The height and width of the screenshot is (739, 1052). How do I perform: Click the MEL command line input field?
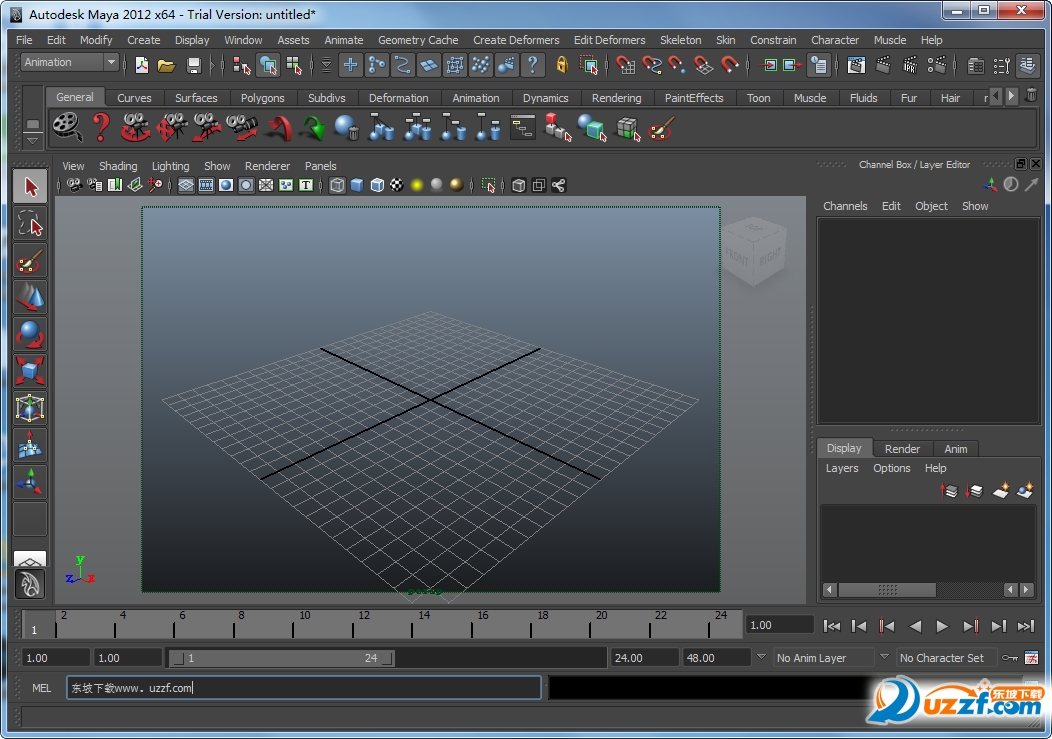(303, 688)
